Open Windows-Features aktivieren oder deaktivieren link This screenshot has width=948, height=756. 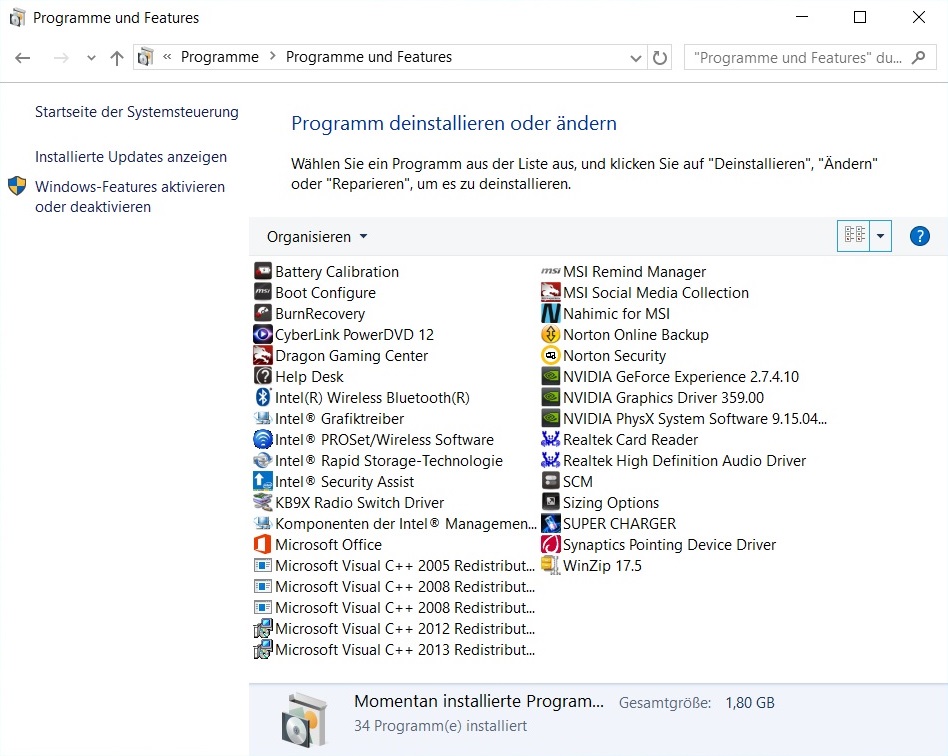[130, 197]
